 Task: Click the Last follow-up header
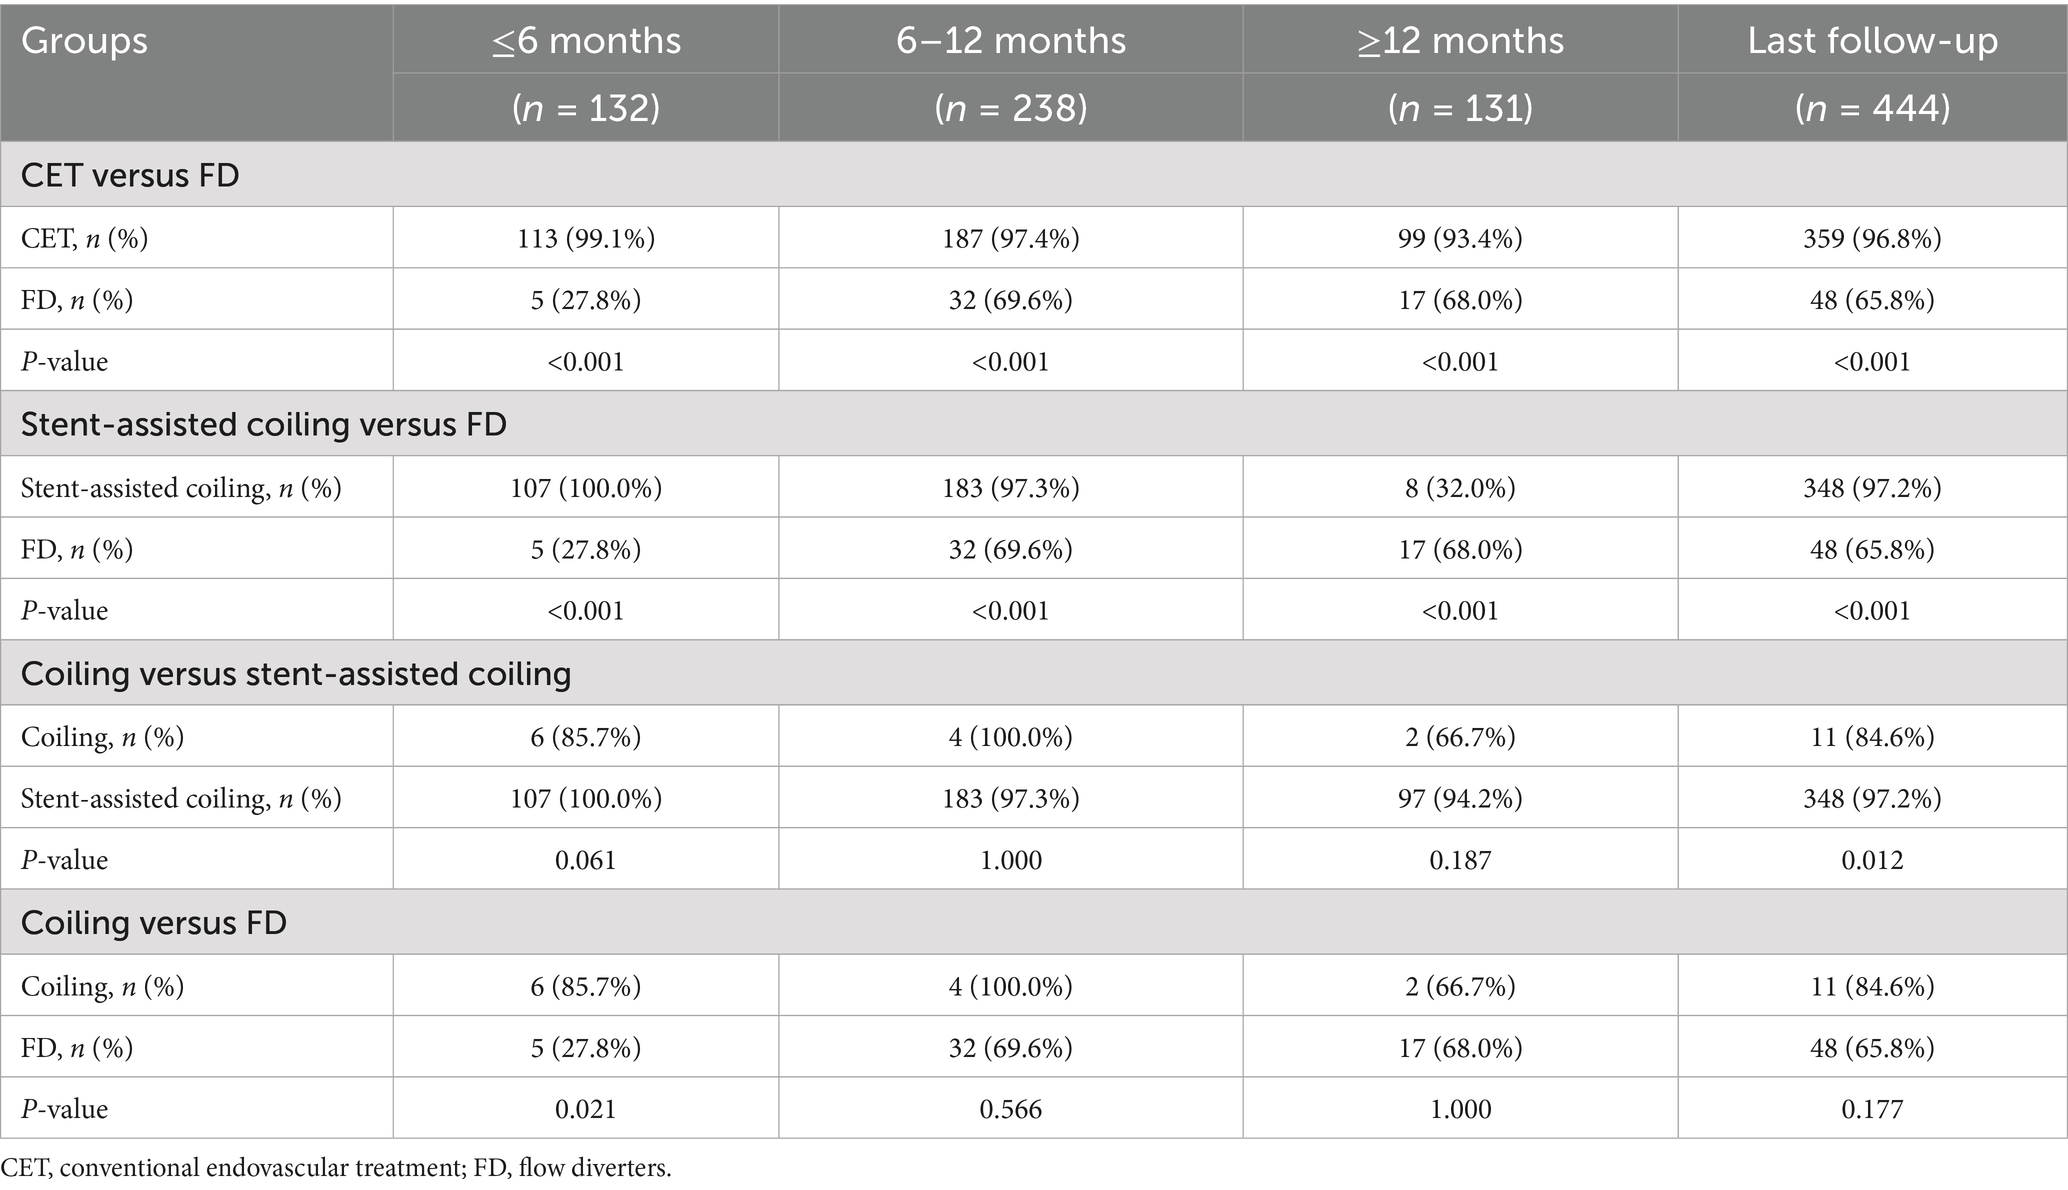pos(1872,41)
